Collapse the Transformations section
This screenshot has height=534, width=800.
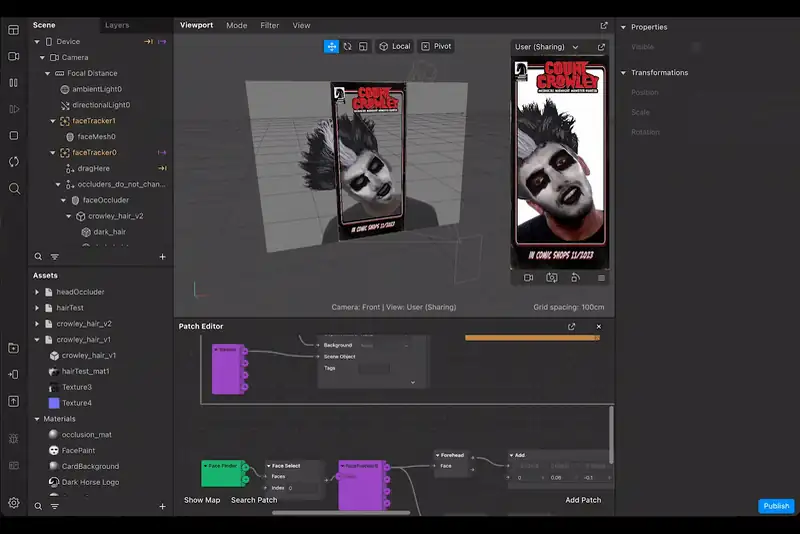pyautogui.click(x=623, y=73)
